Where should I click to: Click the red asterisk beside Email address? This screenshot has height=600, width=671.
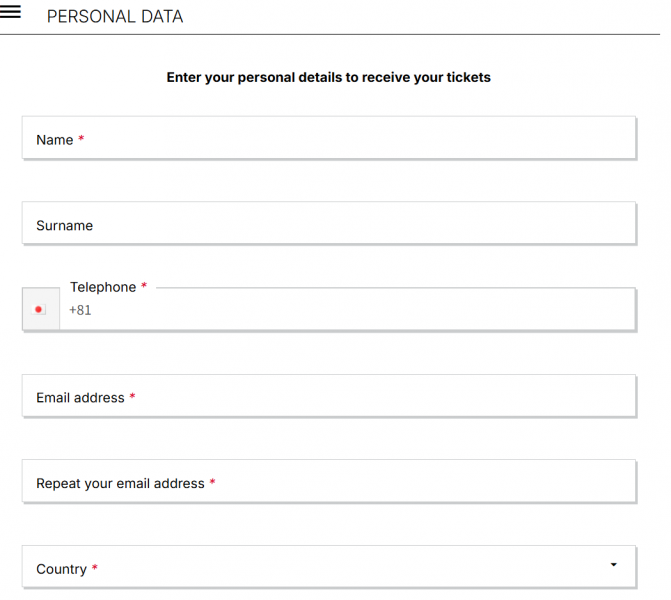coord(132,397)
